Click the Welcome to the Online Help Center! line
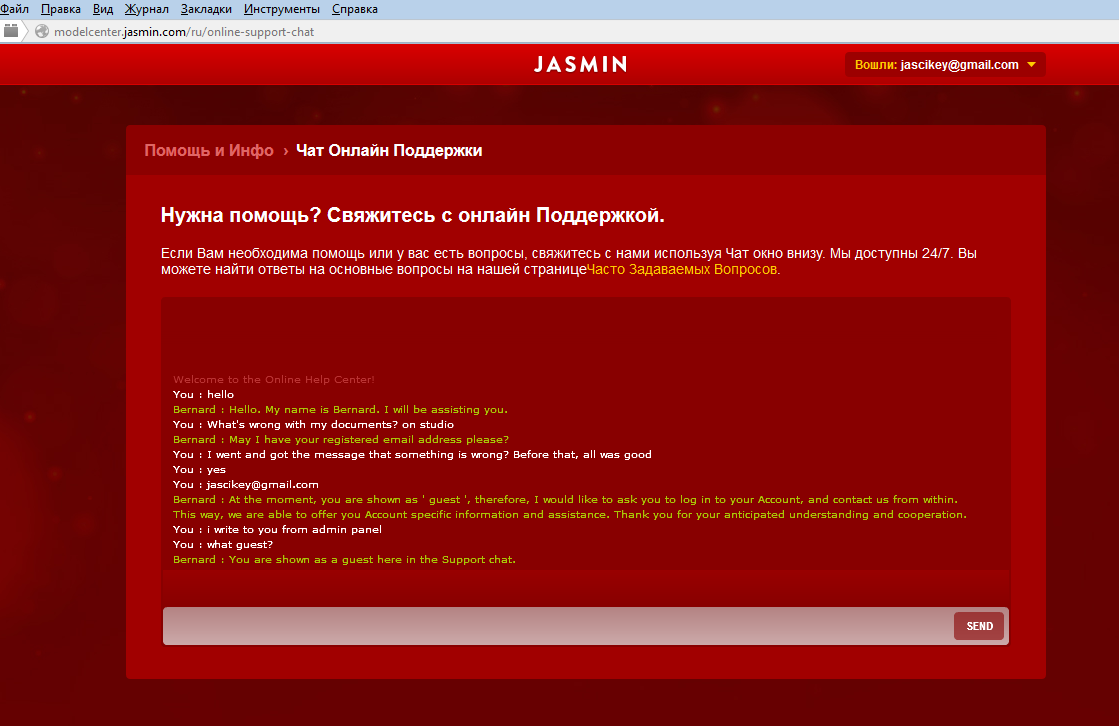This screenshot has height=726, width=1119. [x=273, y=380]
